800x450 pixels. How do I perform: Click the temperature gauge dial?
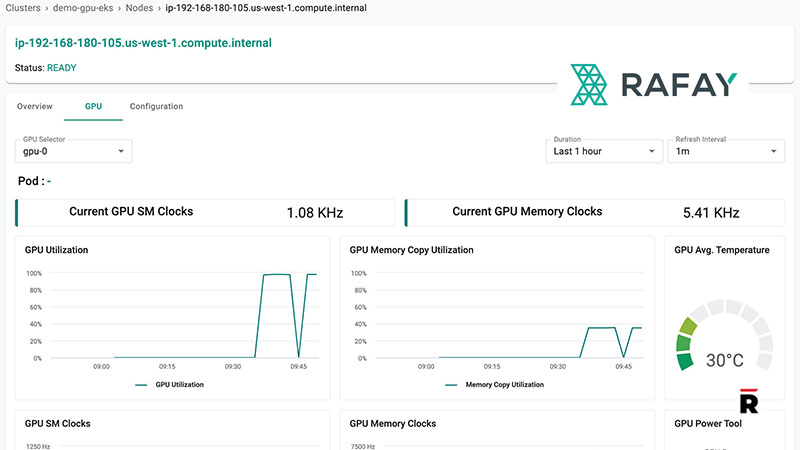tap(724, 330)
